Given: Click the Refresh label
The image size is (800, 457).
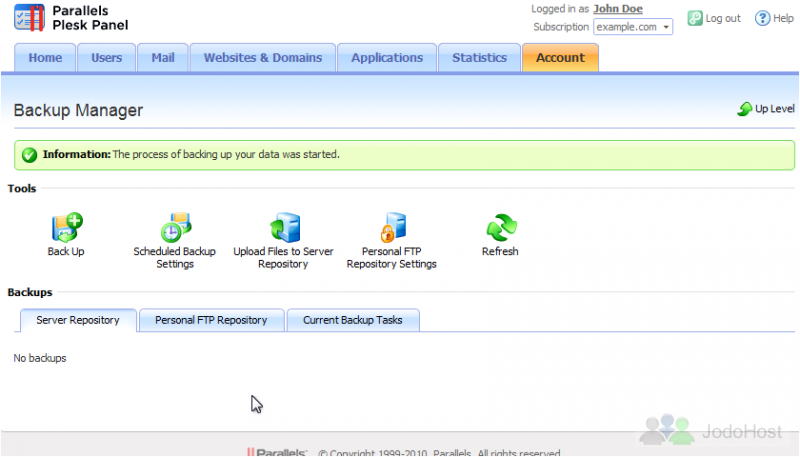Looking at the screenshot, I should [x=500, y=251].
